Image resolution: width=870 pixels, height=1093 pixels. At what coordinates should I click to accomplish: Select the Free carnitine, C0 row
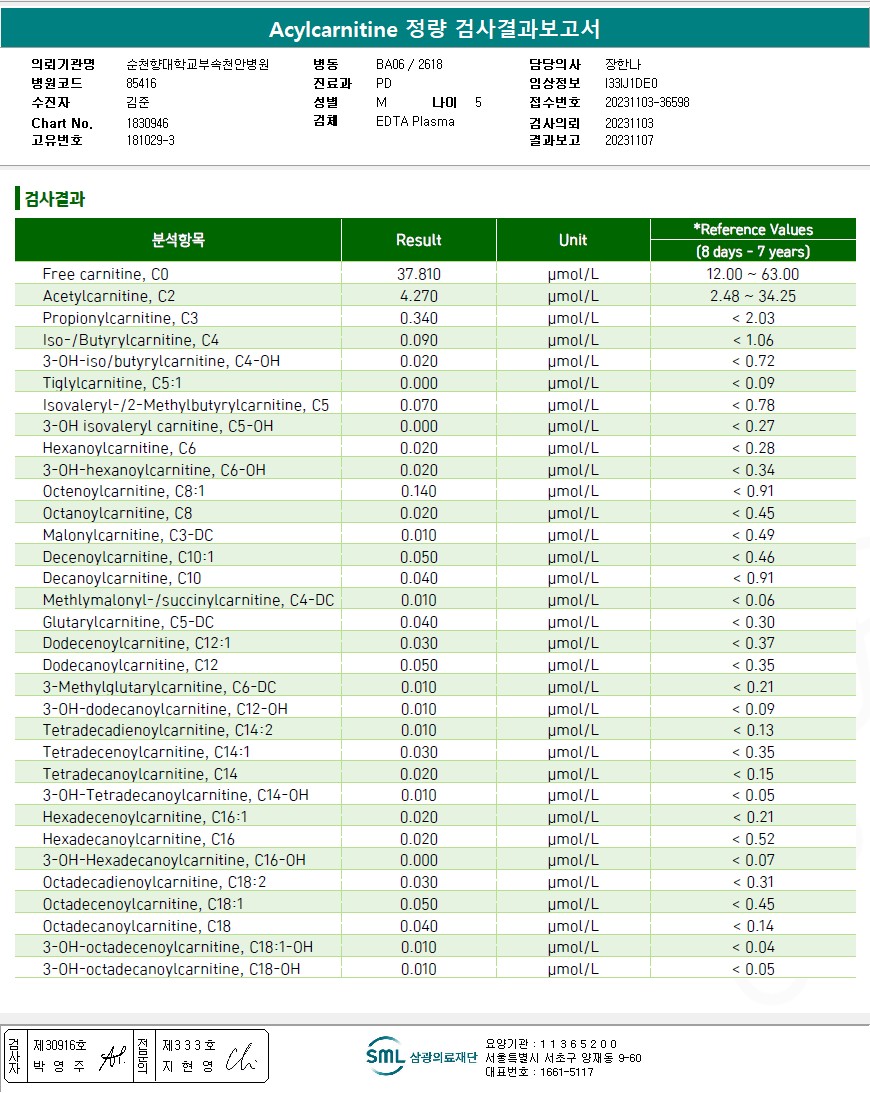pos(435,274)
